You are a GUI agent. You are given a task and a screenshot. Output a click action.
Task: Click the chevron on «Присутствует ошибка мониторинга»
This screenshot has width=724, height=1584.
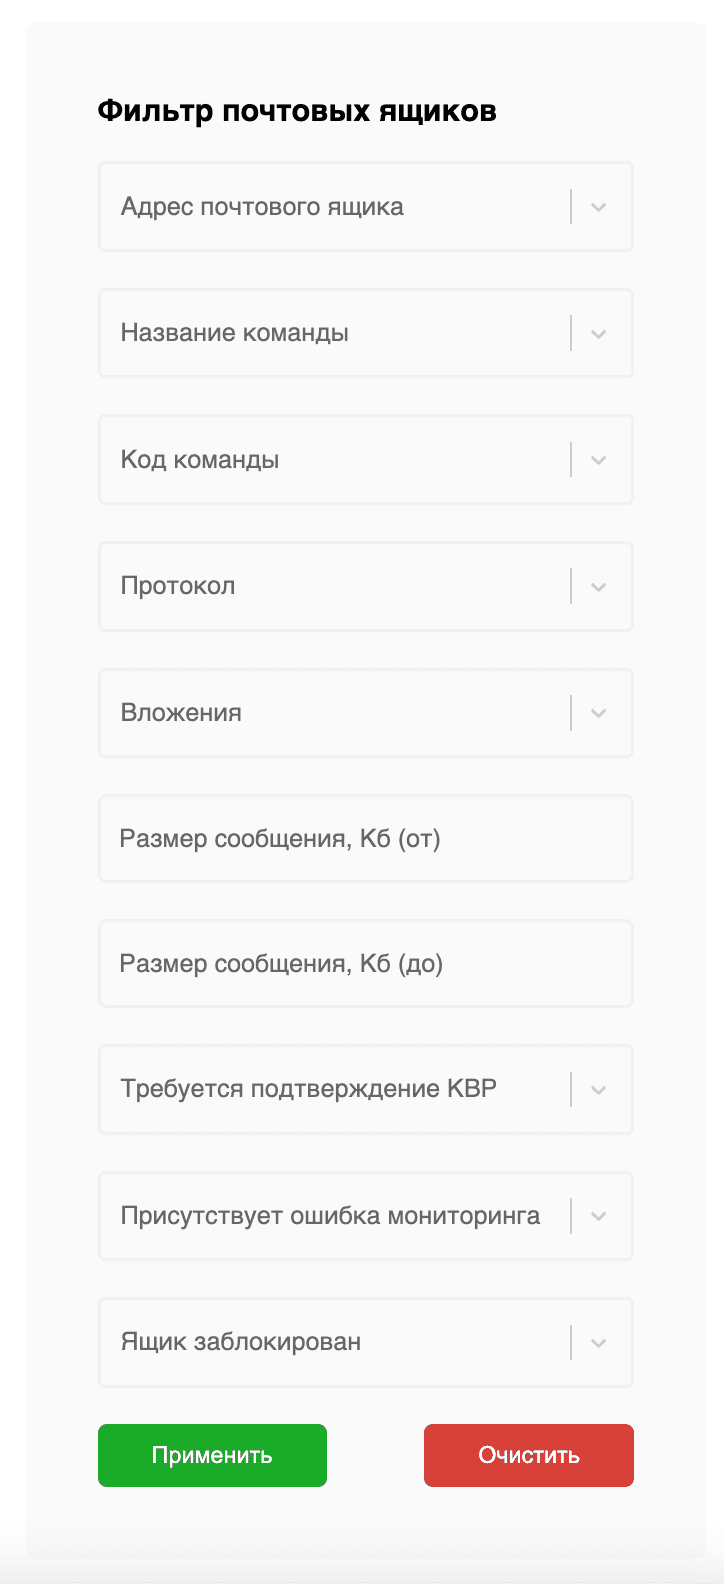click(x=598, y=1216)
